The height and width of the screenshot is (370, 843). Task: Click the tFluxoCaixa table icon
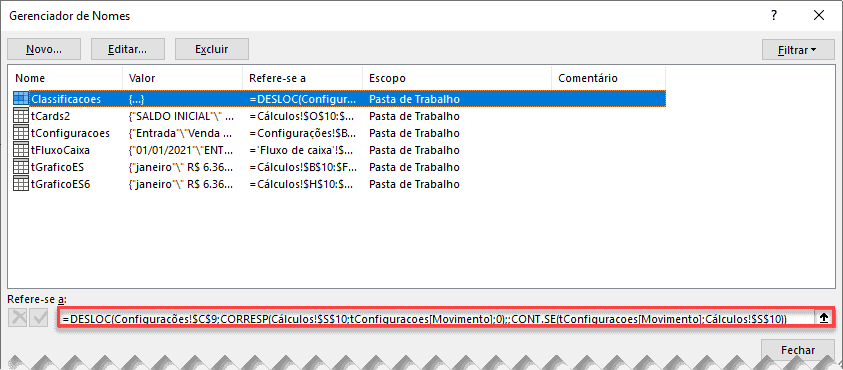pos(20,150)
